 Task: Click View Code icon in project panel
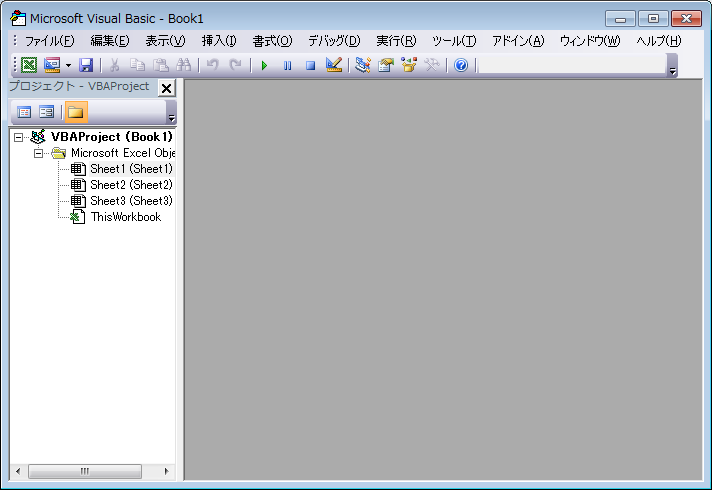(24, 112)
